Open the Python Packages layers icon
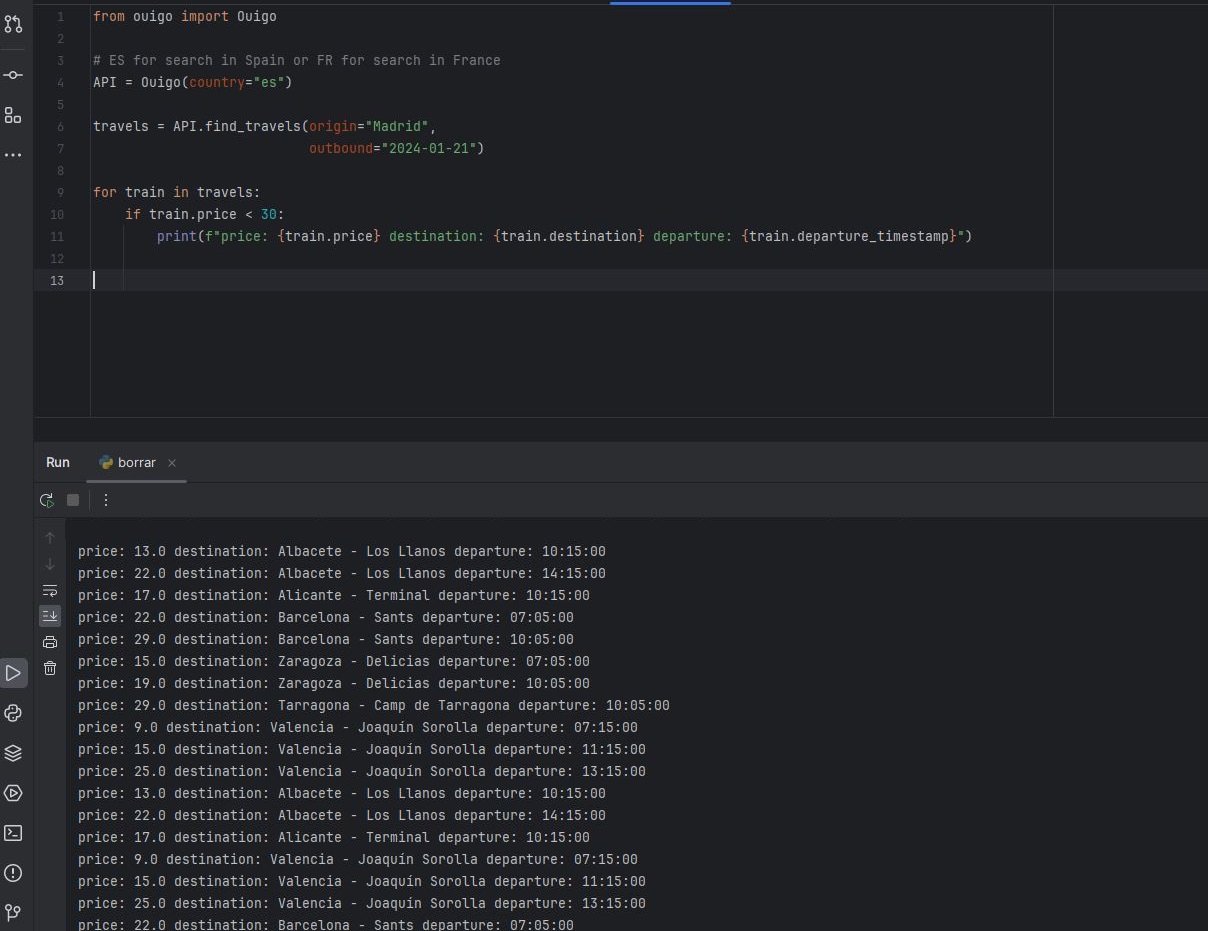 (x=13, y=753)
